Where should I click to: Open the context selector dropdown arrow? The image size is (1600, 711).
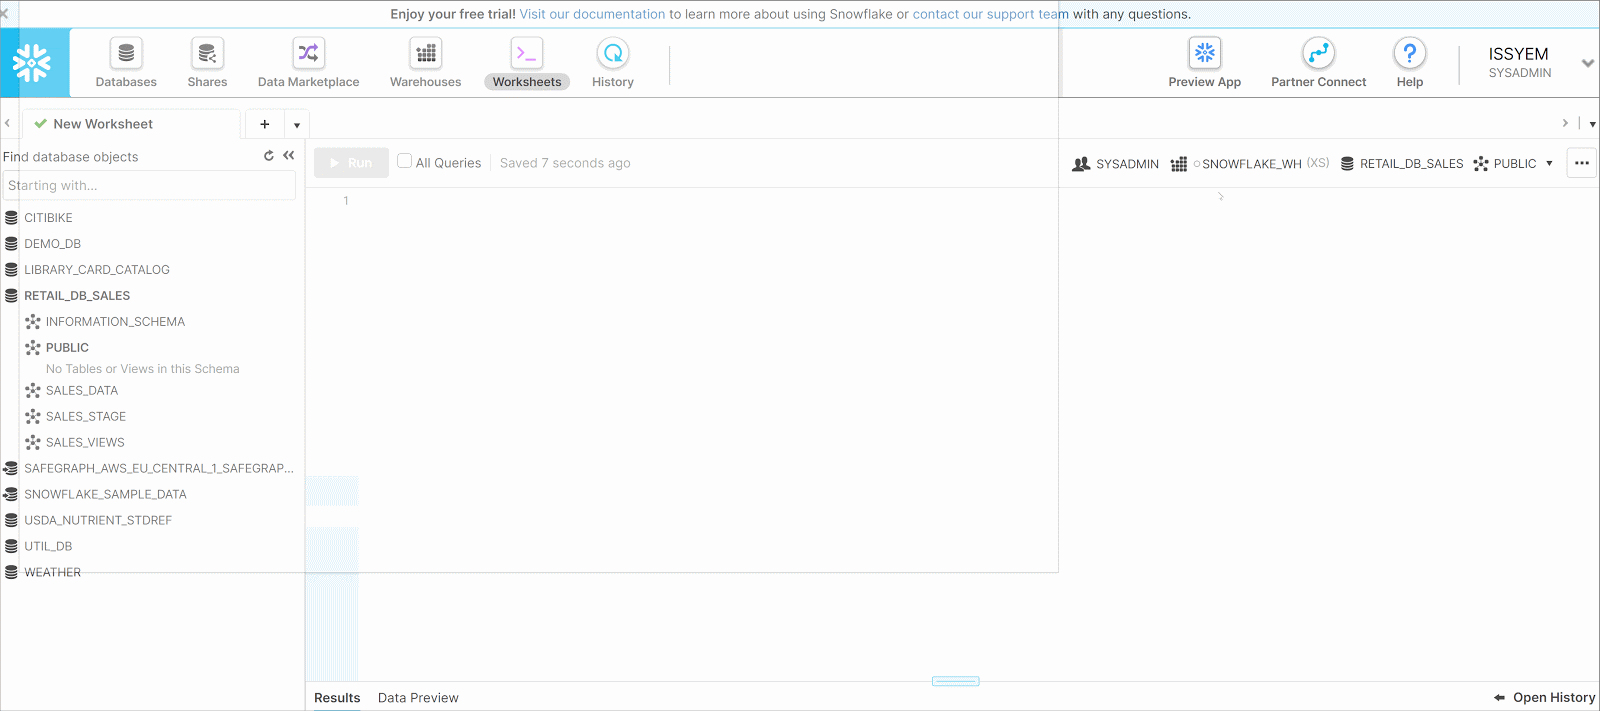coord(1549,164)
